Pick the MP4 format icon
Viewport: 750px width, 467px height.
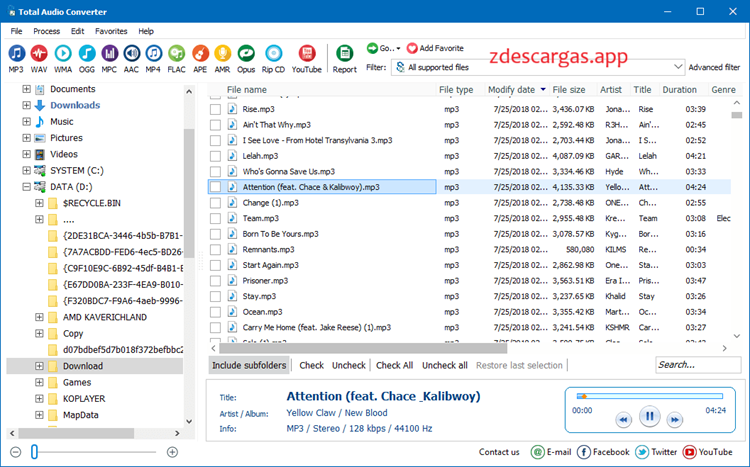(153, 54)
